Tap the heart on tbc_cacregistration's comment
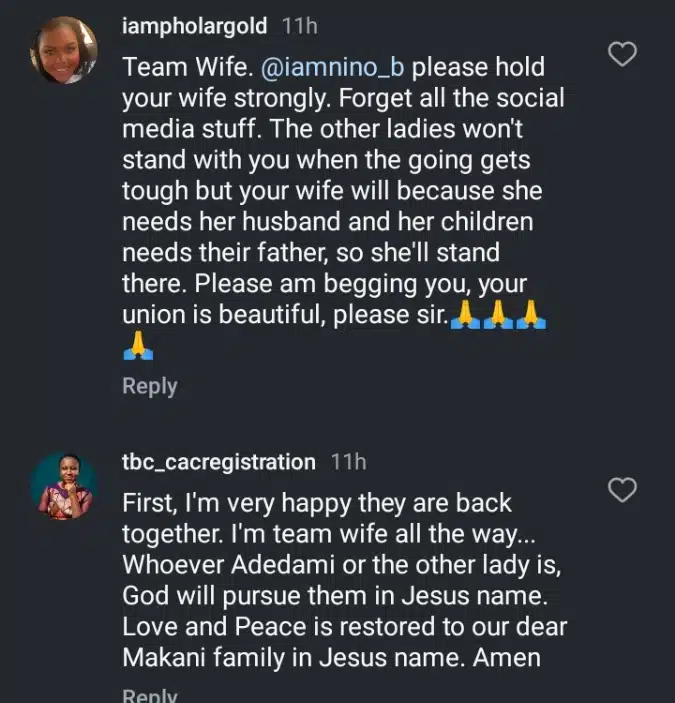This screenshot has height=703, width=675. 623,489
